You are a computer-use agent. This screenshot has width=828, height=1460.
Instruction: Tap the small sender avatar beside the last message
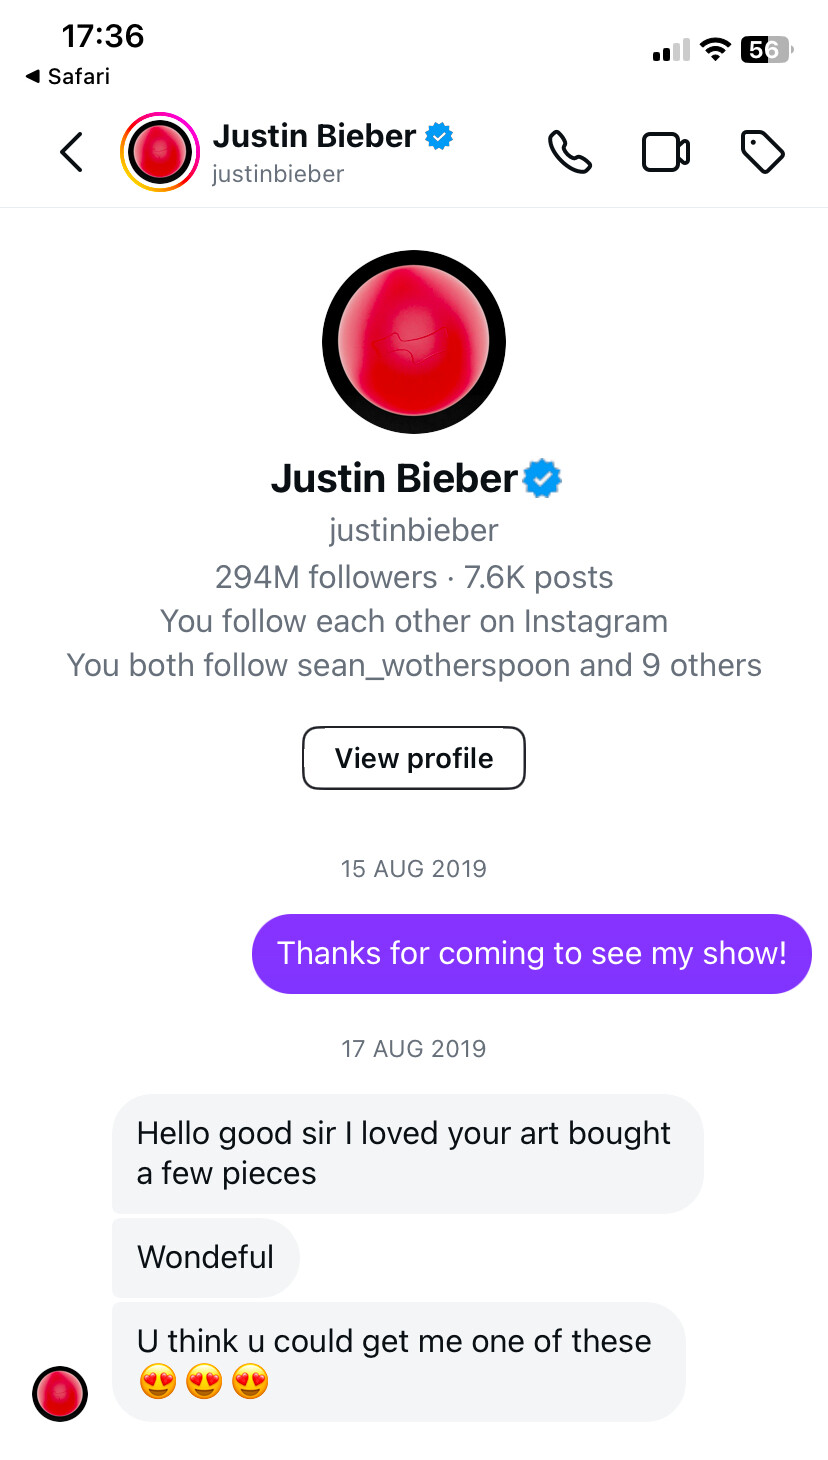[x=60, y=1393]
